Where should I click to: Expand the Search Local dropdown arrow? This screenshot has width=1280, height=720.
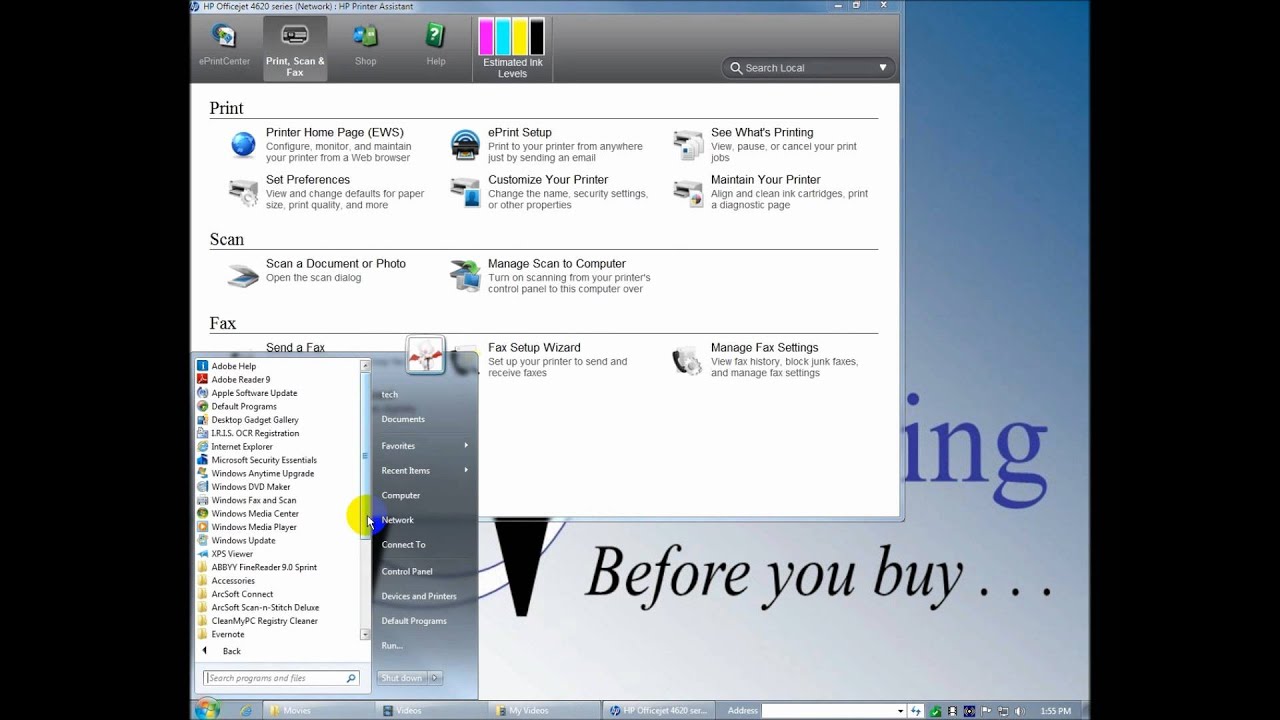(883, 68)
